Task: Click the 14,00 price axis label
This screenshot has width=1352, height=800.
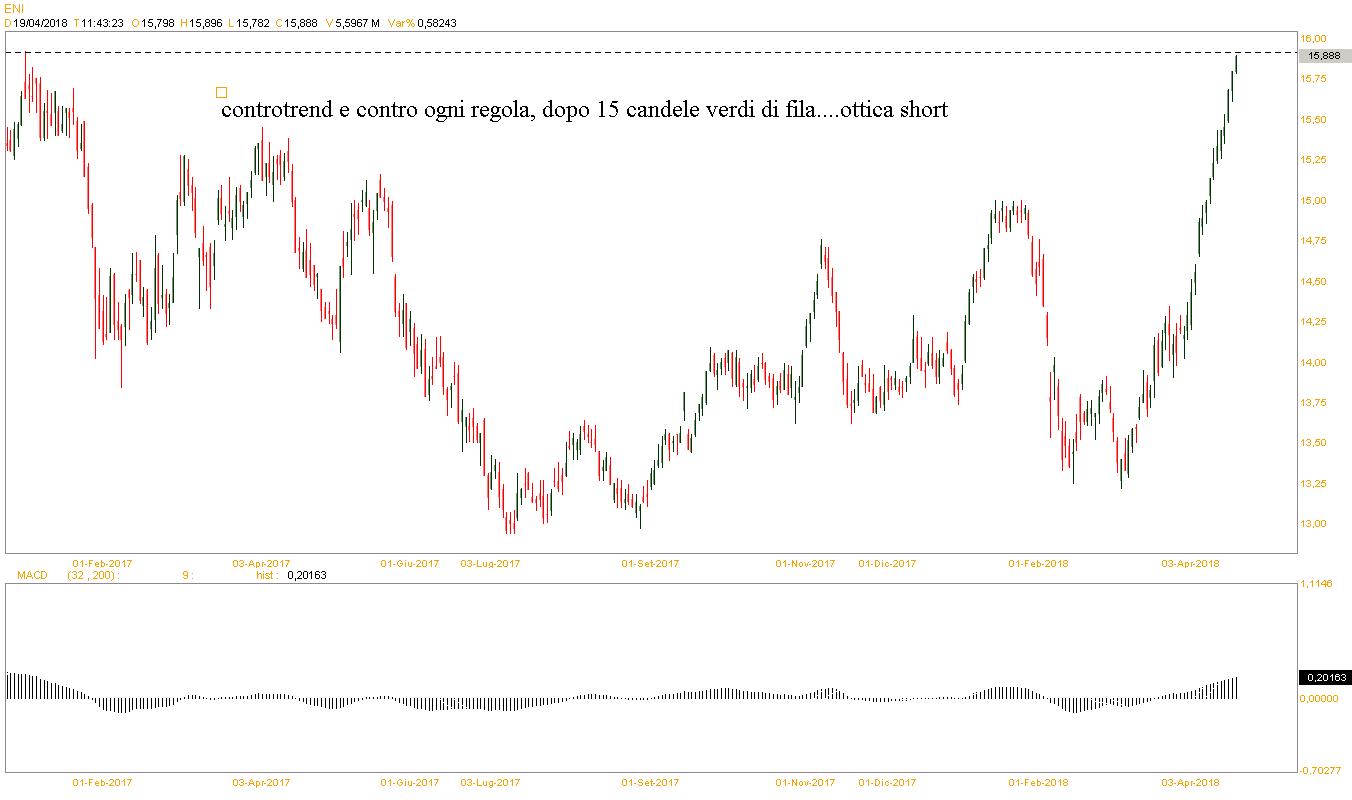Action: pos(1313,362)
